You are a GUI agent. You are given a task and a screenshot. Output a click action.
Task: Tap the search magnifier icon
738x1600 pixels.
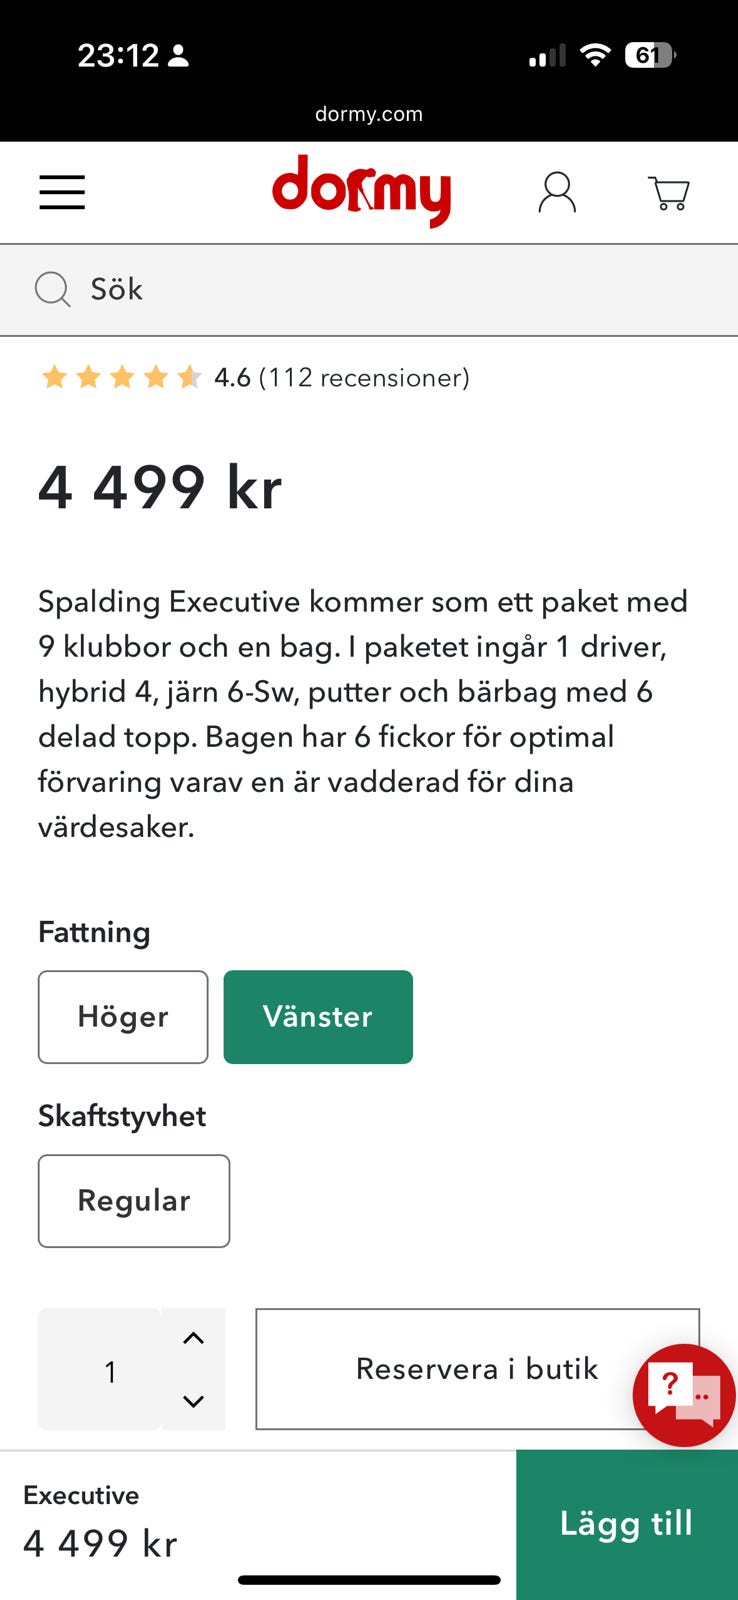tap(52, 290)
